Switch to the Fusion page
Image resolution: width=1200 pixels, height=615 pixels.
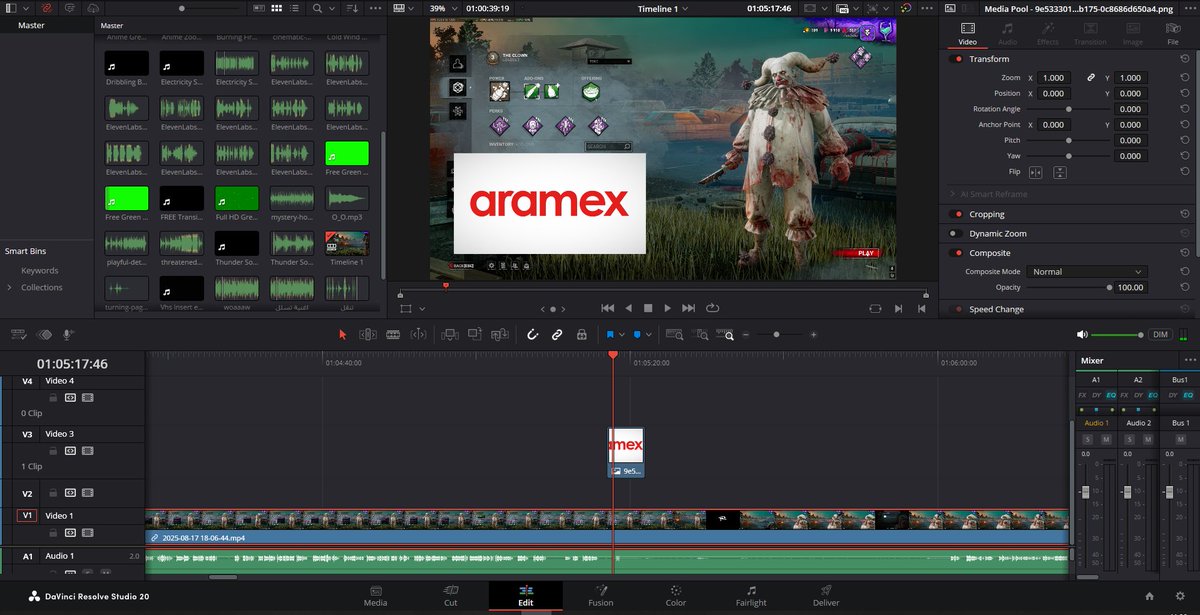tap(601, 596)
